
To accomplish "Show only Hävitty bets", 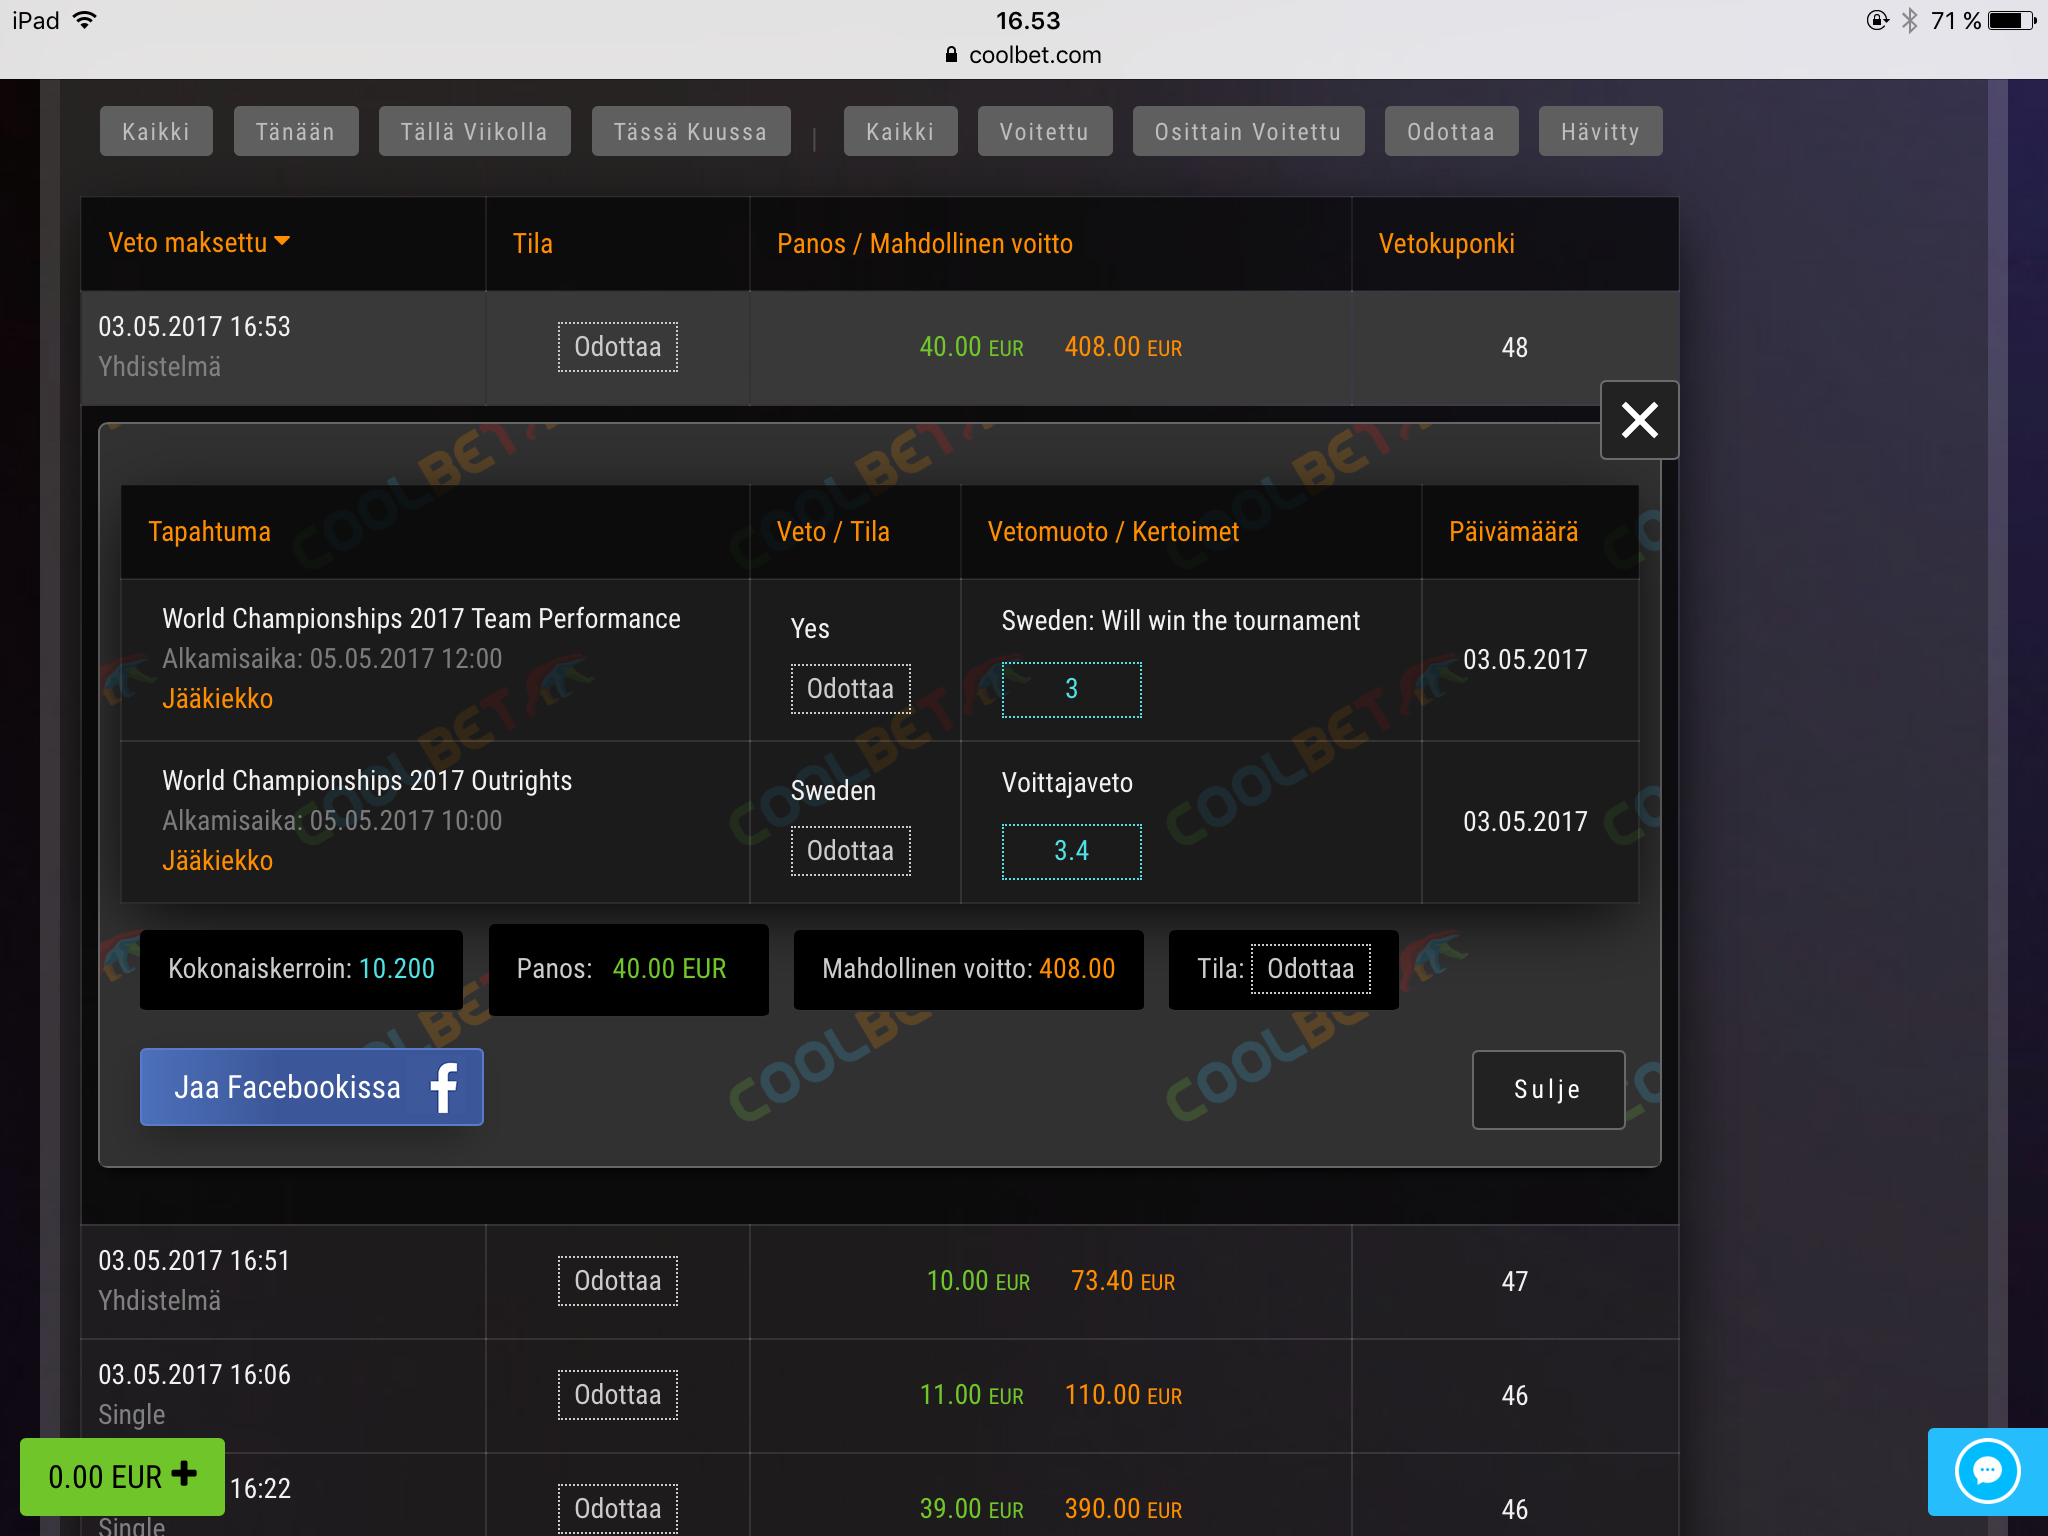I will click(1599, 132).
